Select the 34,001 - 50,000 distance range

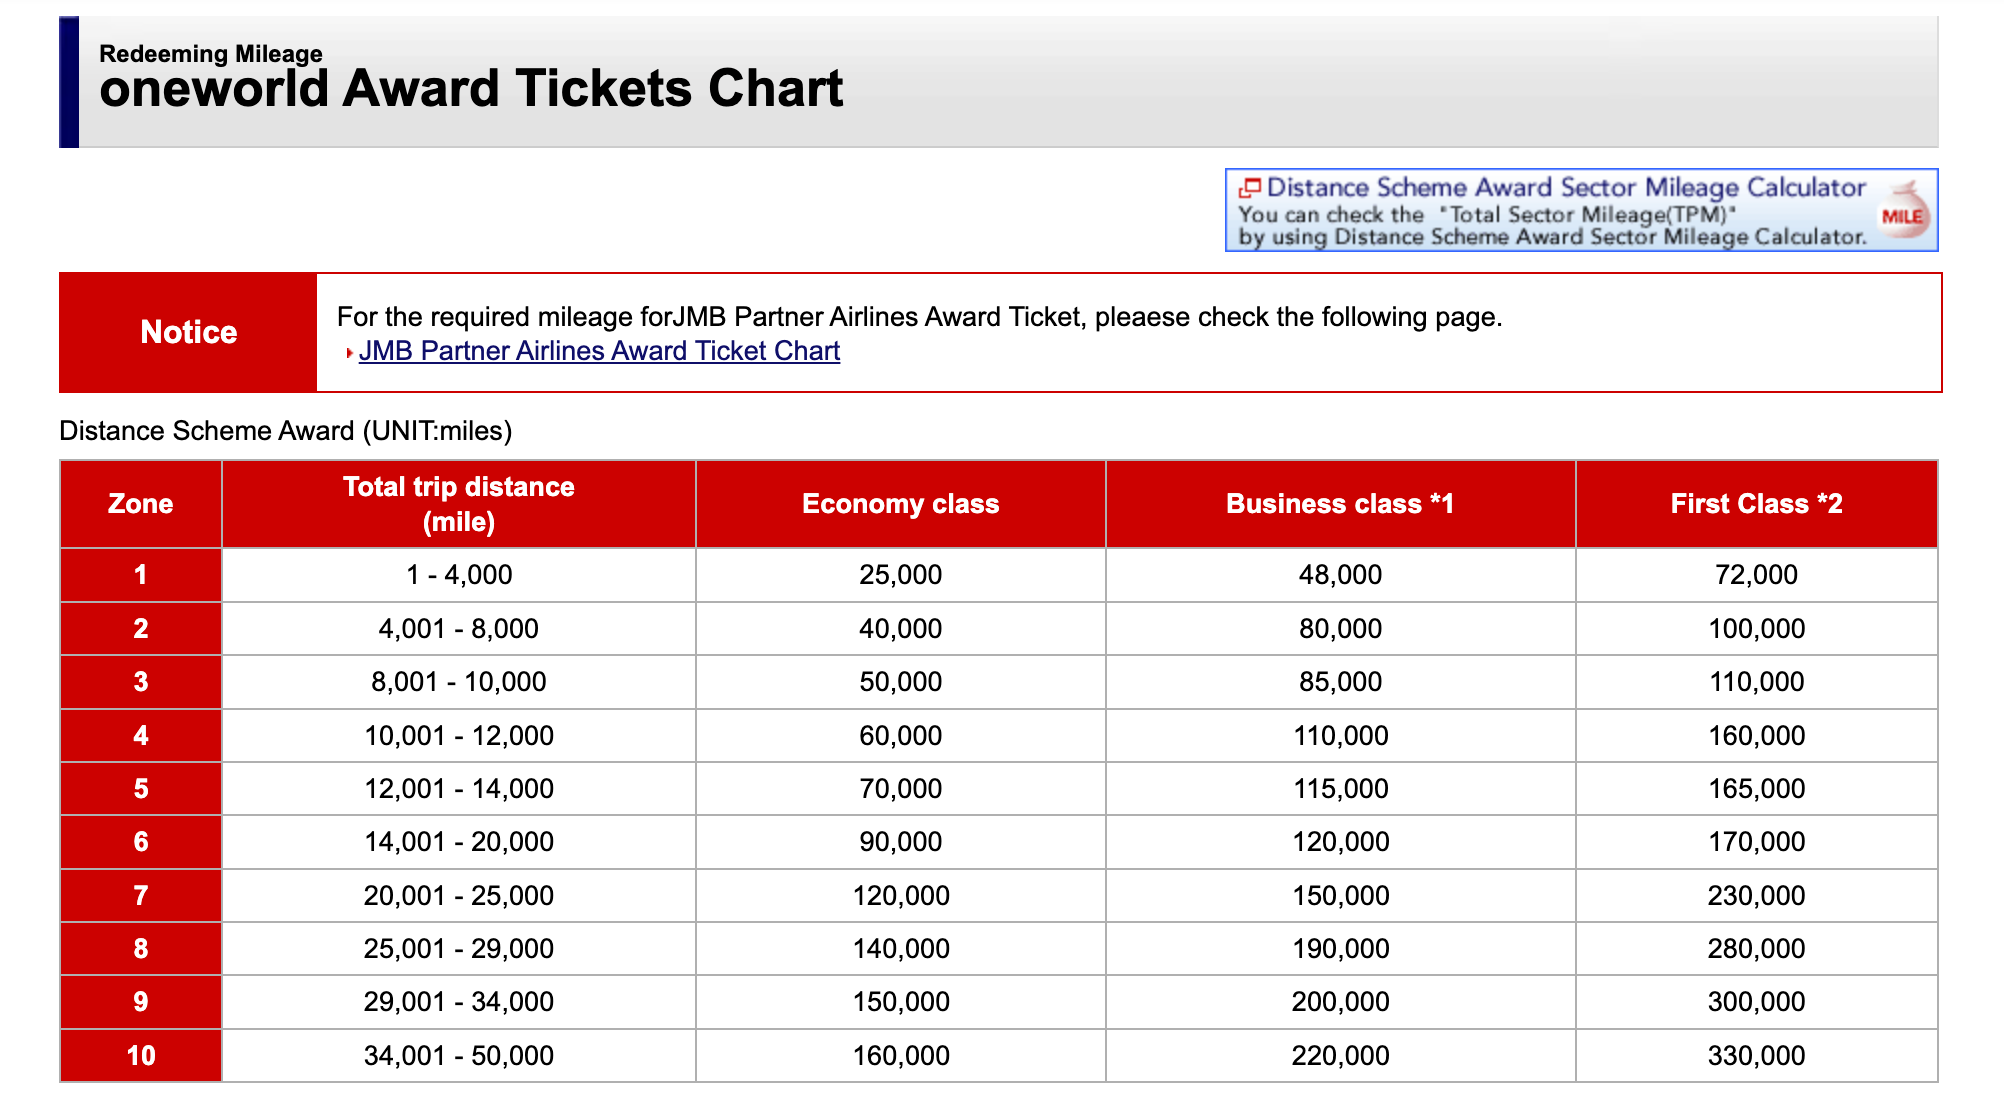[458, 1055]
